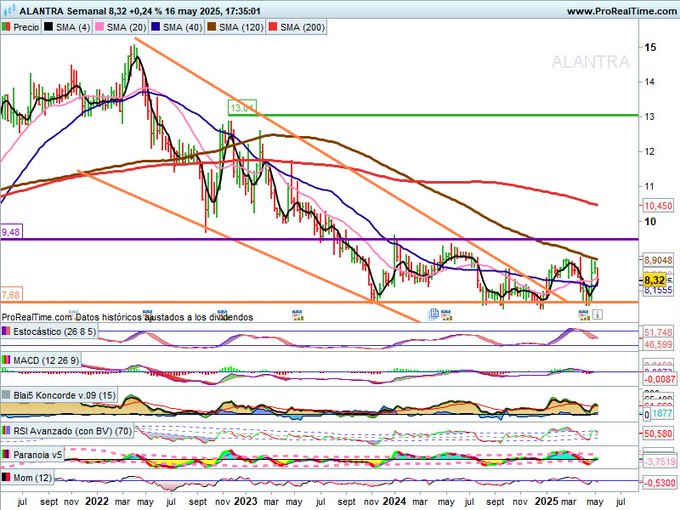Click the purple 9,48 level label
Image resolution: width=680 pixels, height=510 pixels.
[11, 232]
